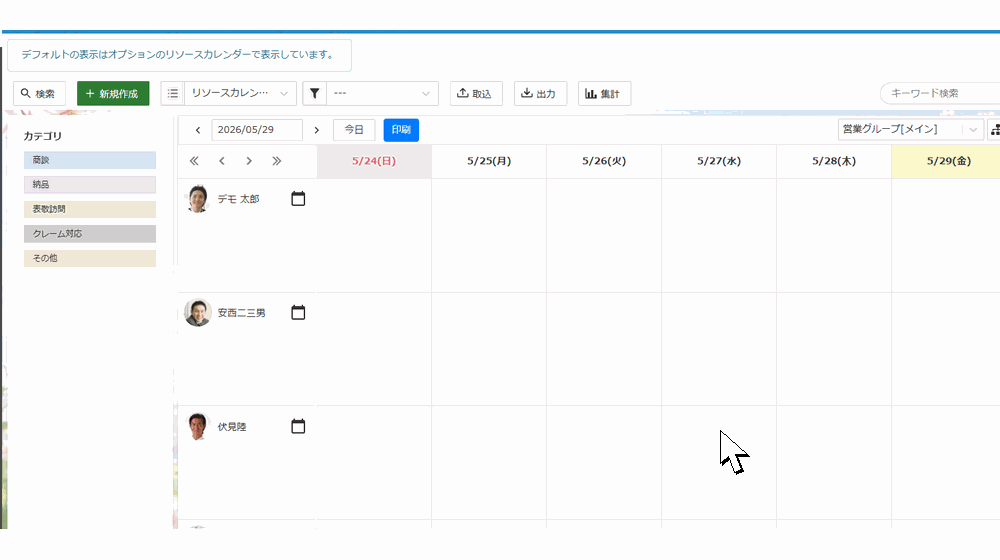1000x560 pixels.
Task: Click デモ 太郎's avatar photo
Action: [198, 199]
